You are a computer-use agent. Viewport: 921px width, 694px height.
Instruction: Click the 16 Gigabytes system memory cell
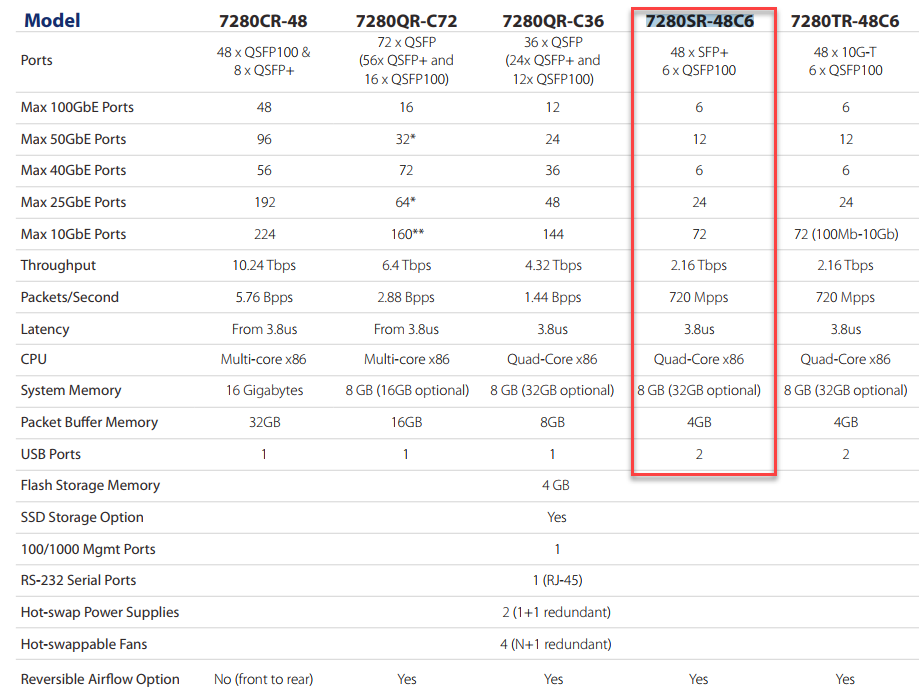[x=264, y=390]
